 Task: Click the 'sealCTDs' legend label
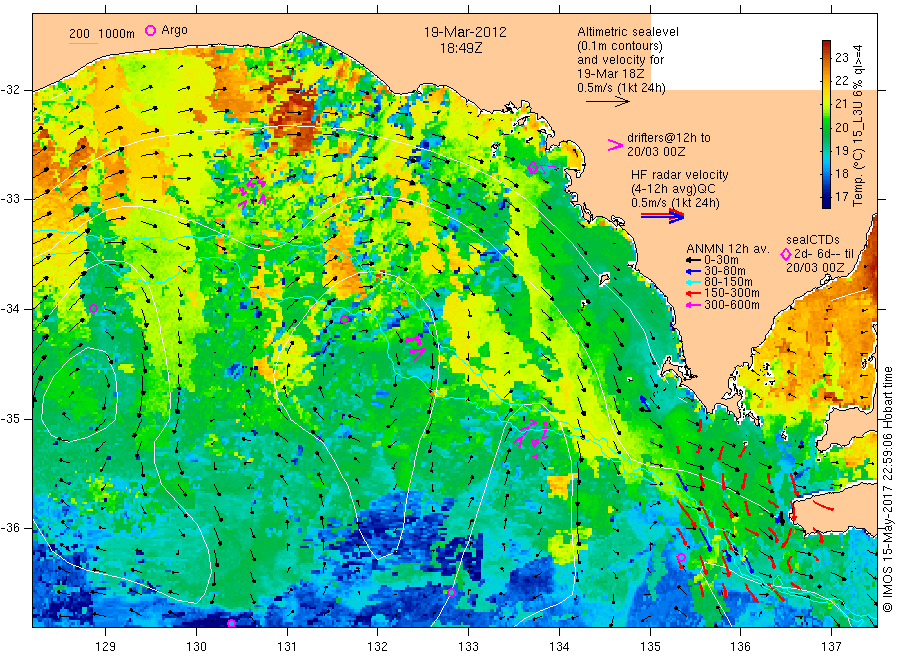[813, 240]
